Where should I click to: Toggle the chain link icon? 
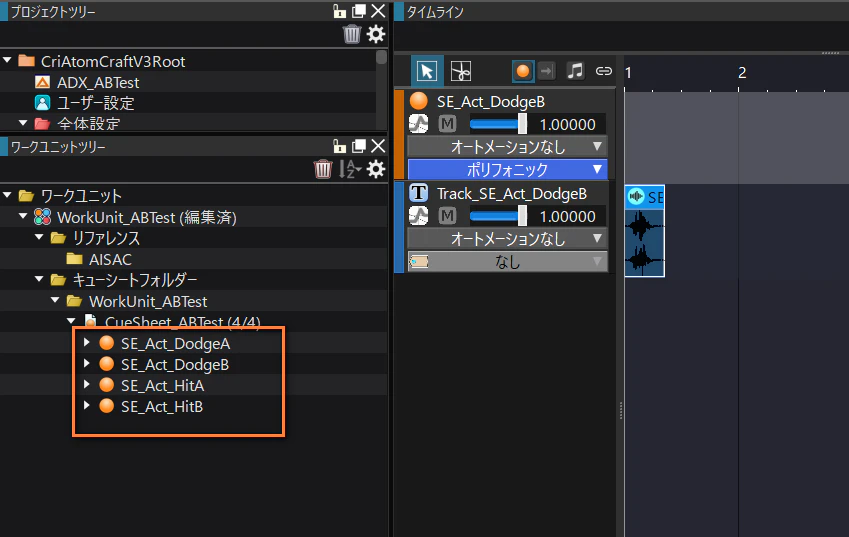603,71
